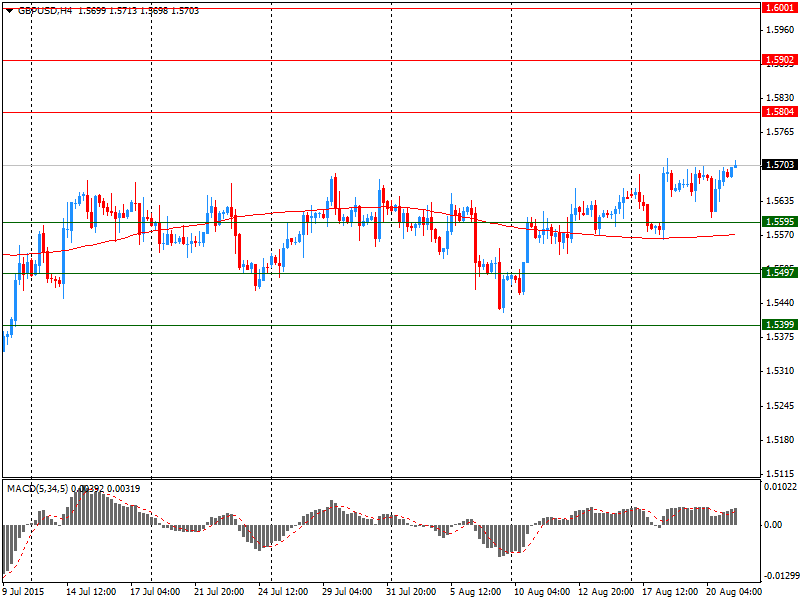The image size is (800, 600).
Task: Select the GBPUSD,H4 chart title text
Action: [45, 11]
